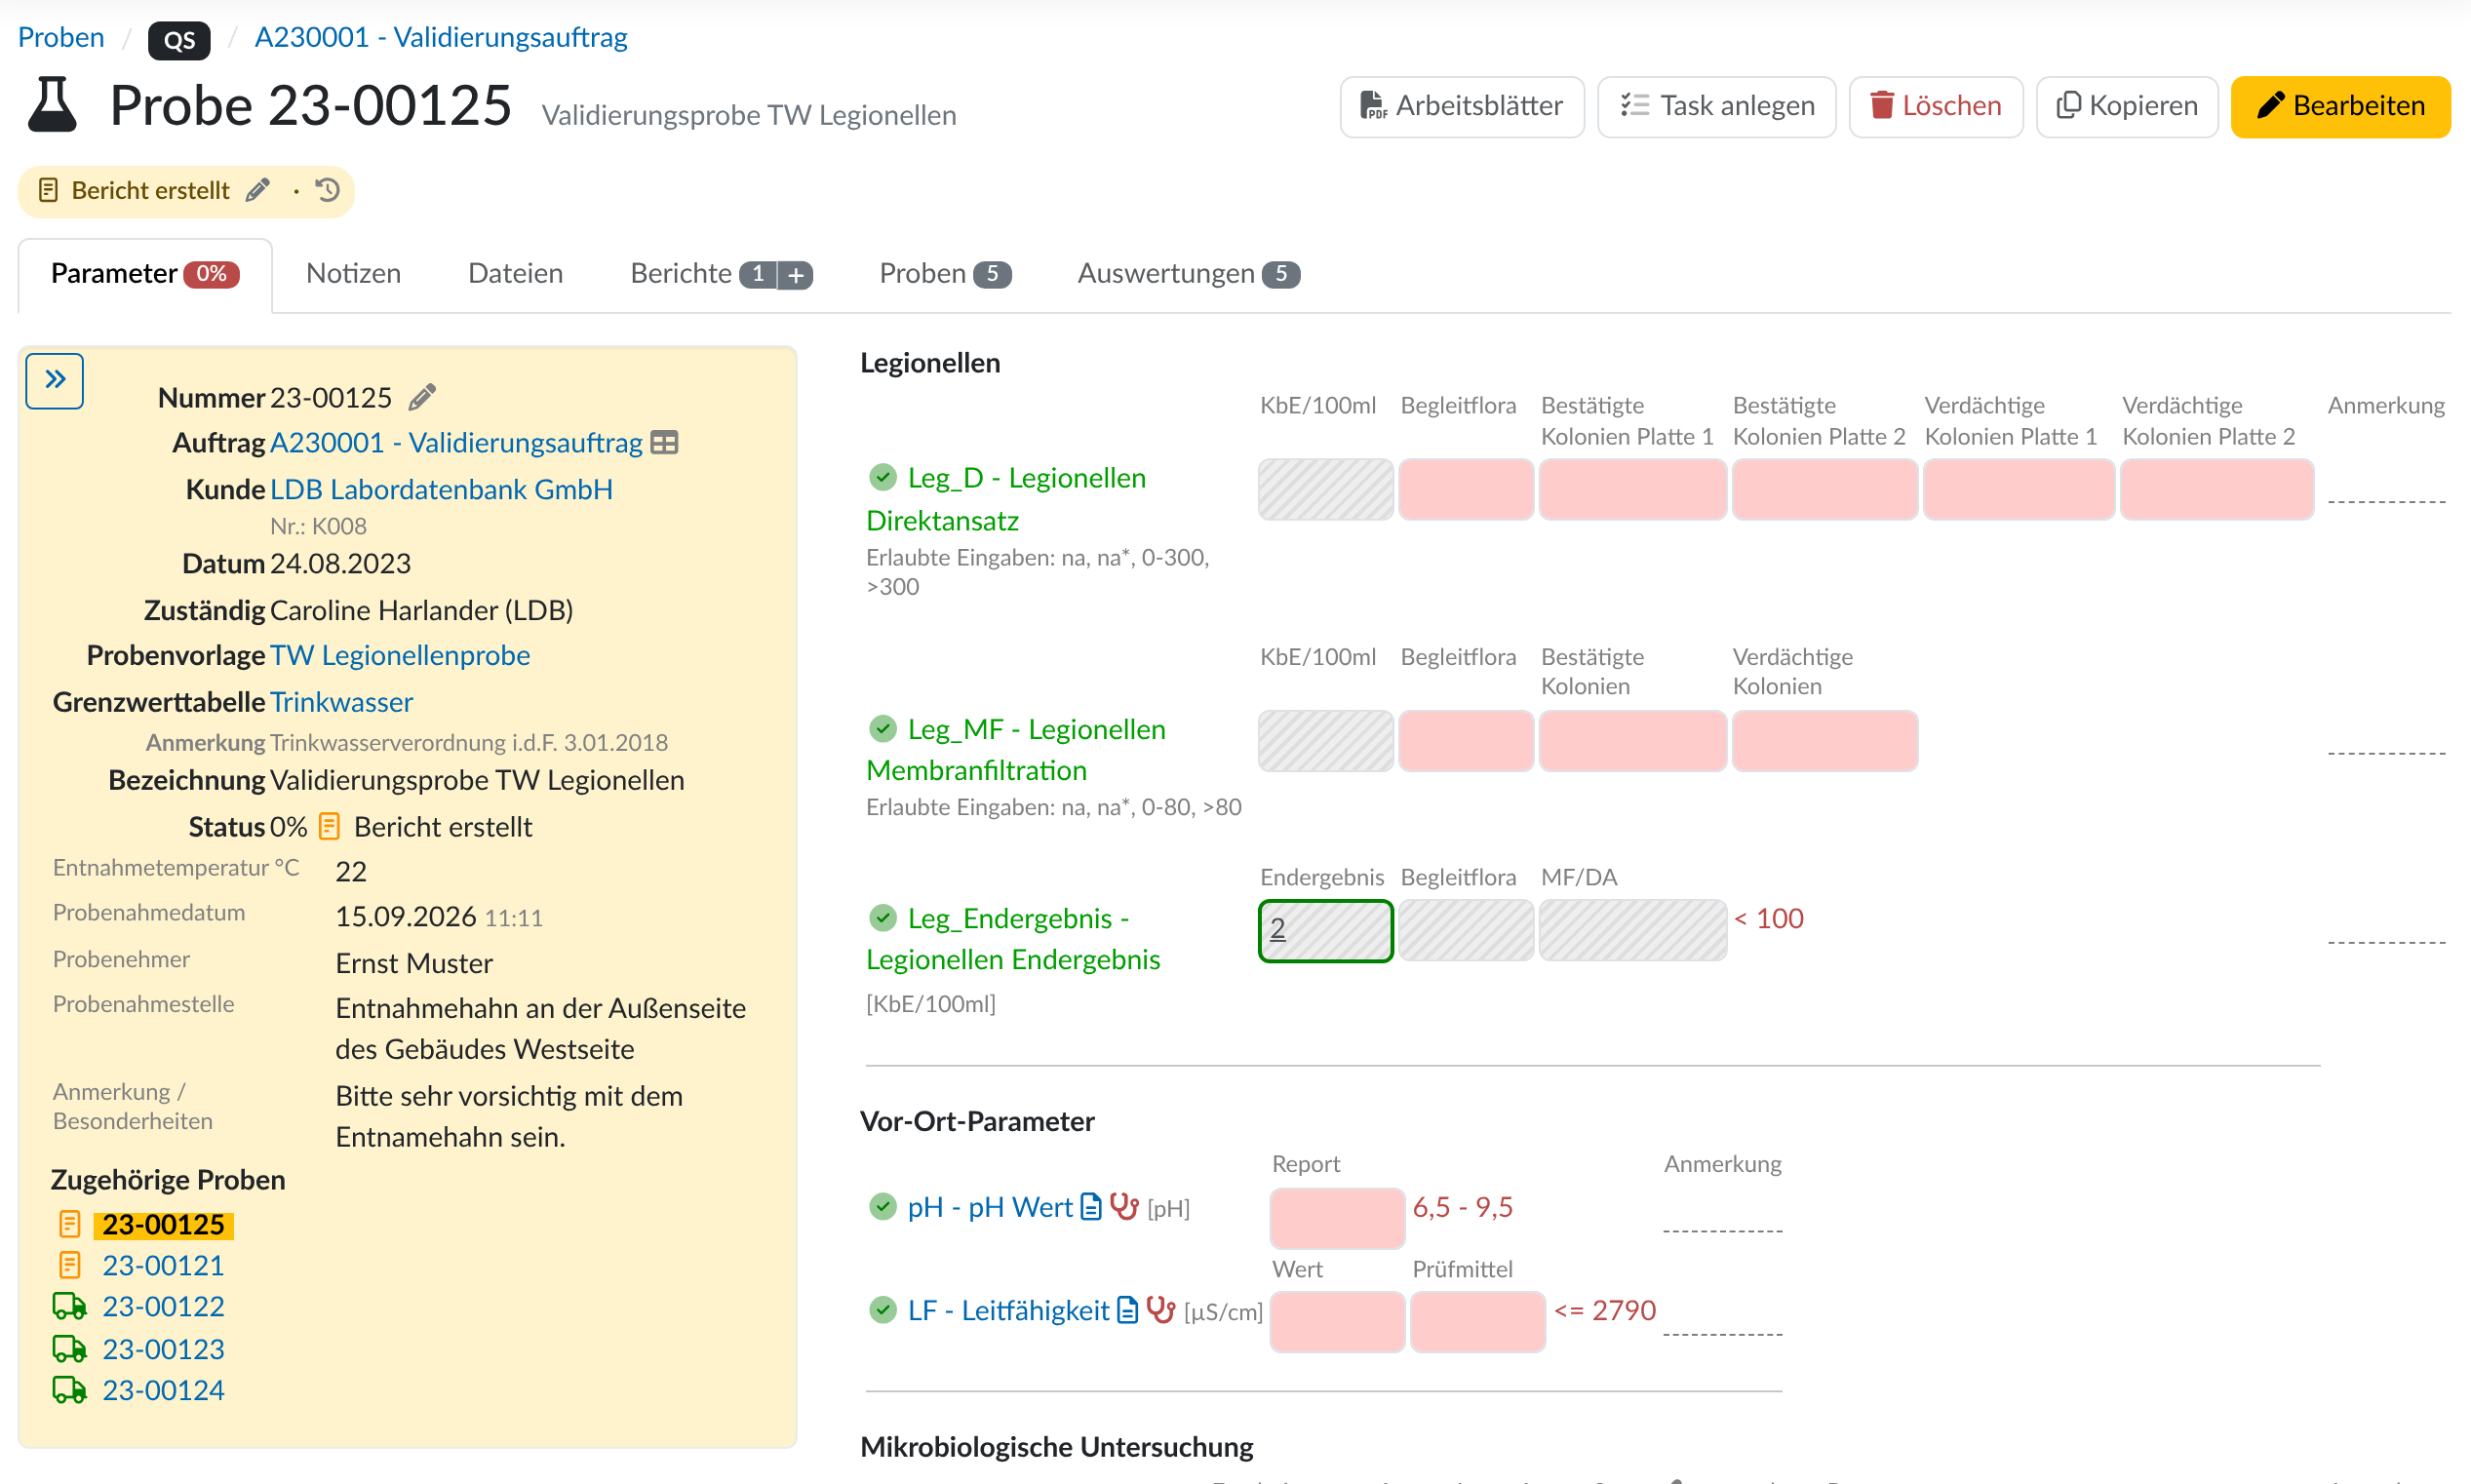The width and height of the screenshot is (2471, 1484).
Task: Open the Trinkwasser limit table link
Action: 342,702
